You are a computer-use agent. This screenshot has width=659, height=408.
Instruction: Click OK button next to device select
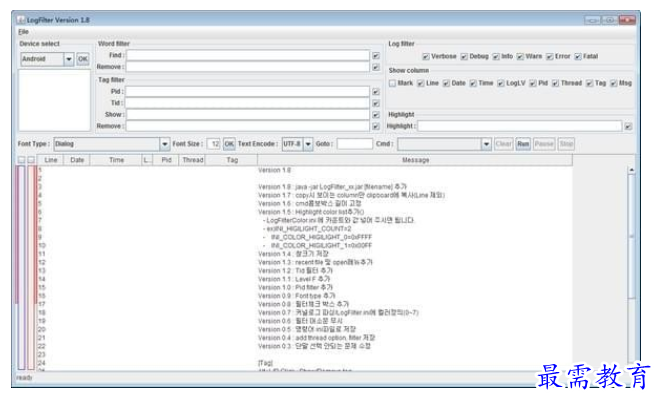tap(83, 59)
